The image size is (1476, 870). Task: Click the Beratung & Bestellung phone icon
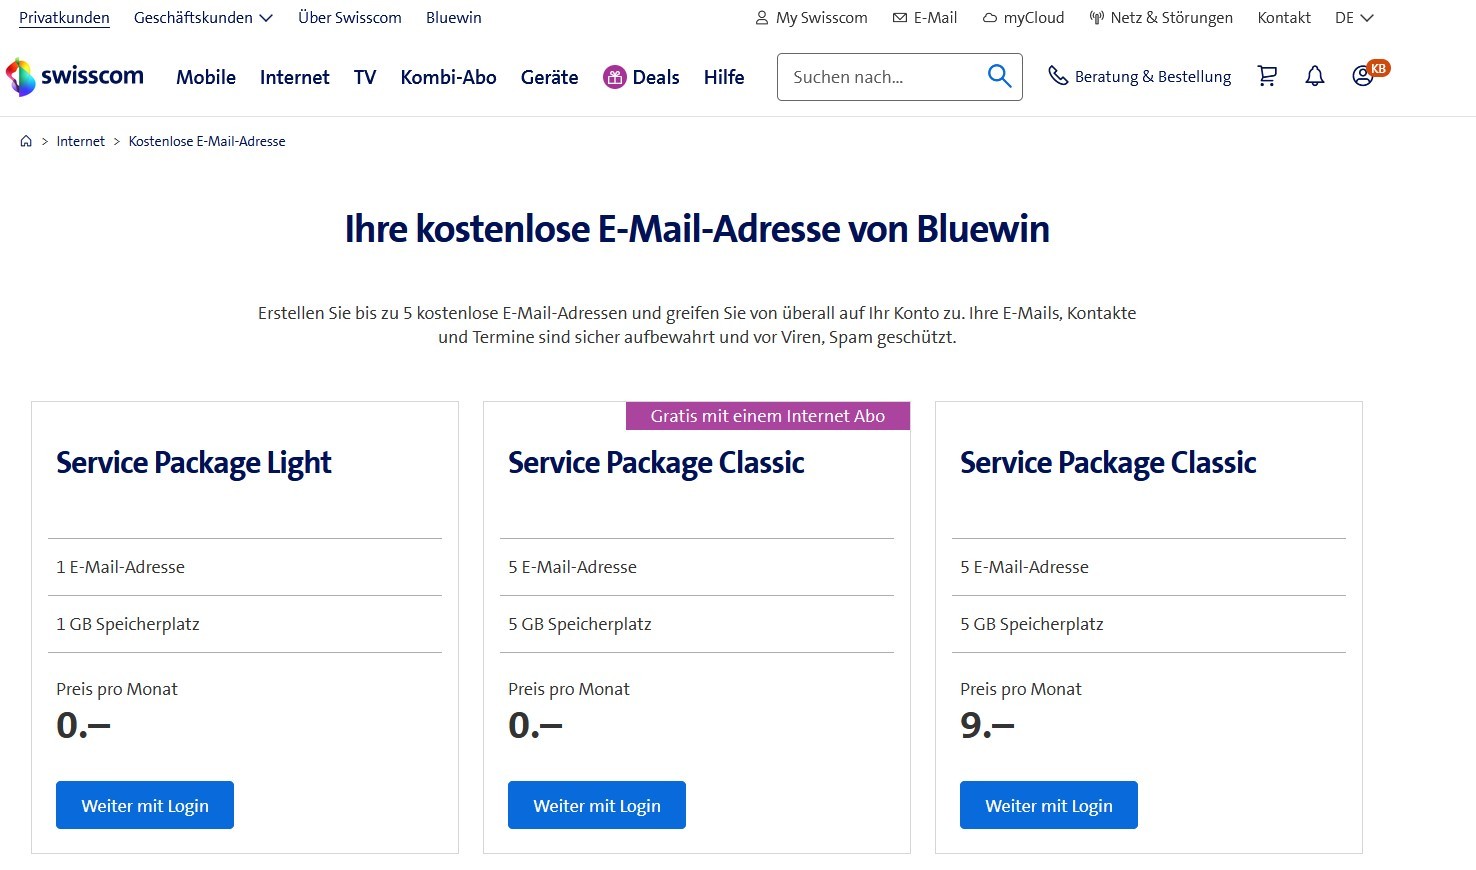click(1058, 76)
